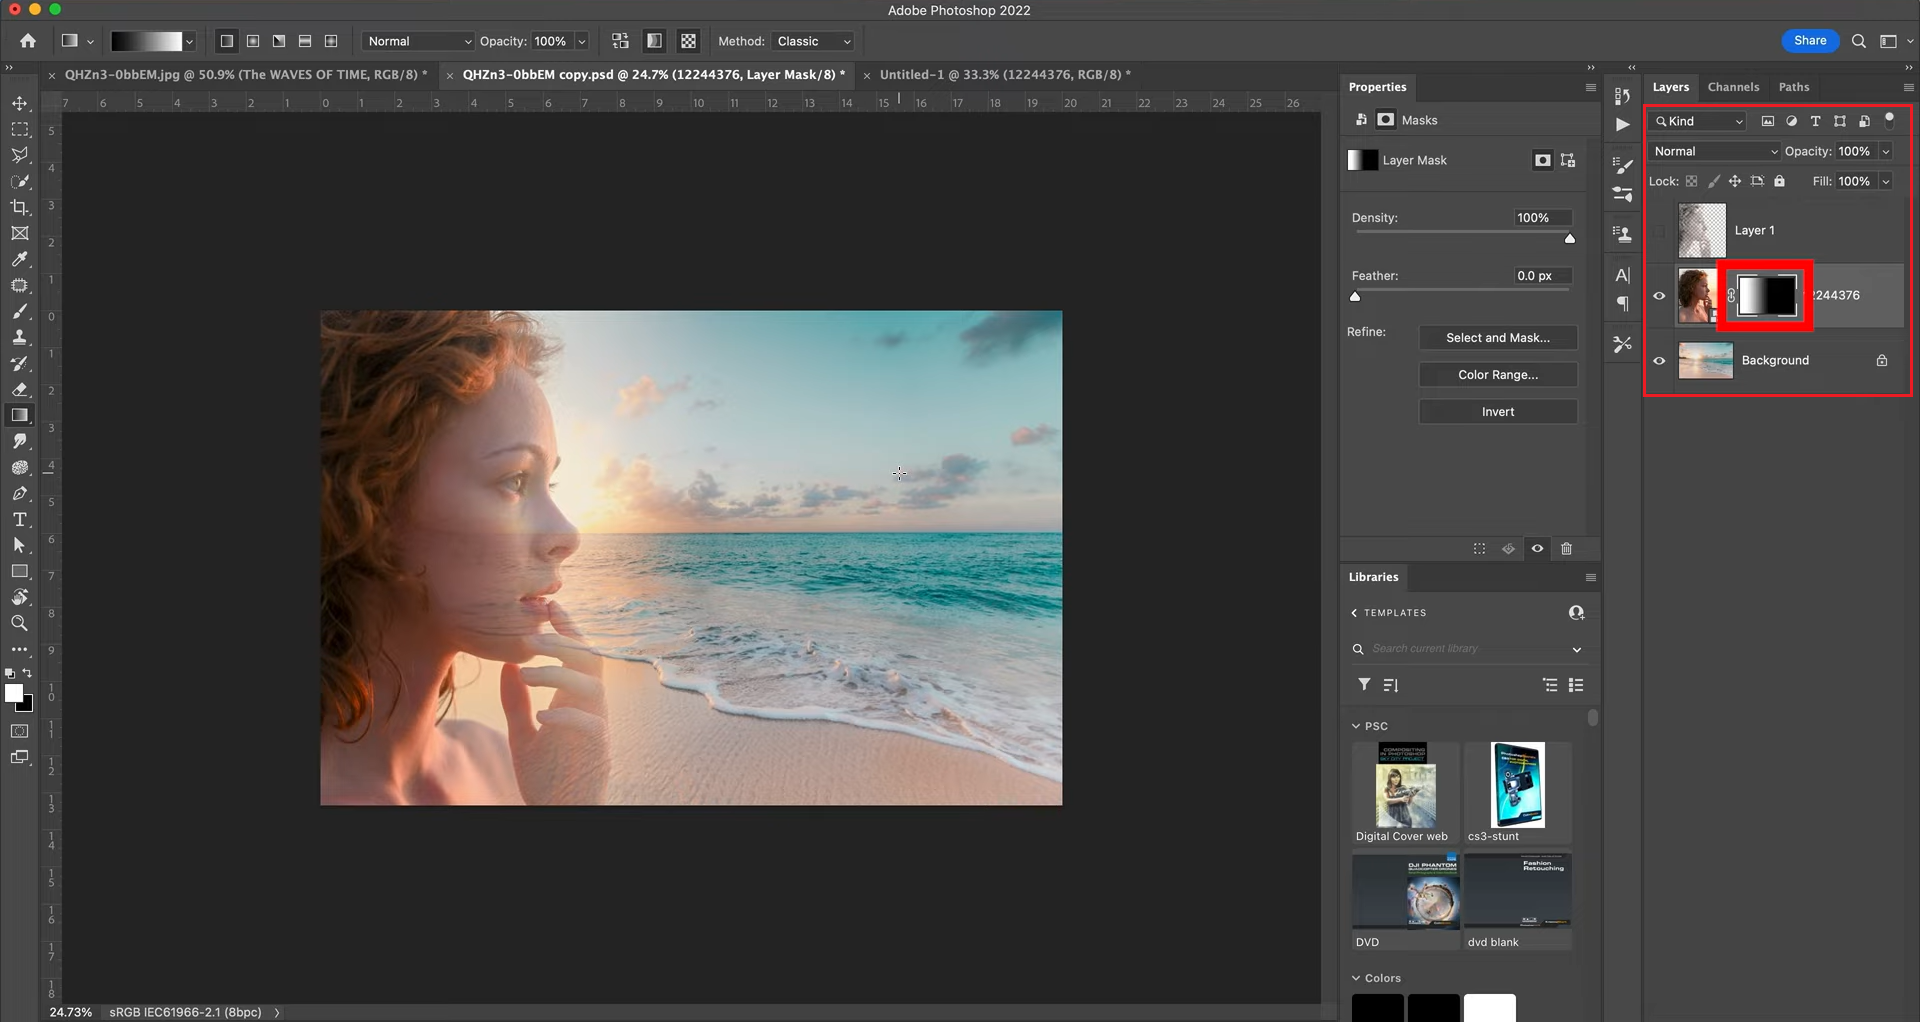This screenshot has width=1920, height=1022.
Task: Toggle lock transparency for the layer
Action: (x=1692, y=181)
